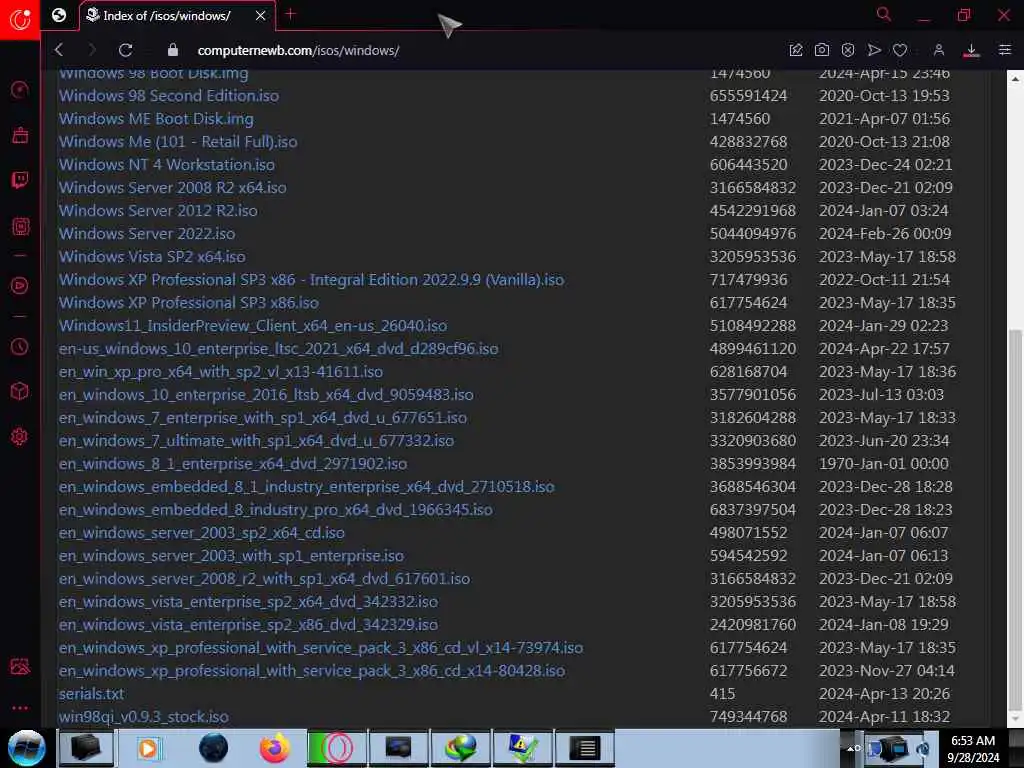Click the tab search magnifier icon

coord(884,14)
